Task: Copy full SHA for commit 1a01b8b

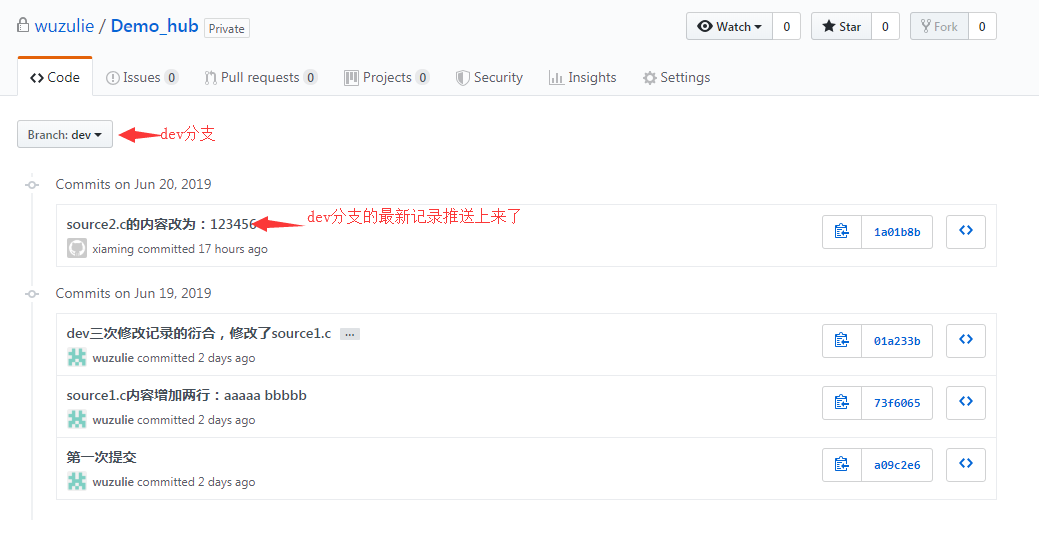Action: pyautogui.click(x=842, y=232)
